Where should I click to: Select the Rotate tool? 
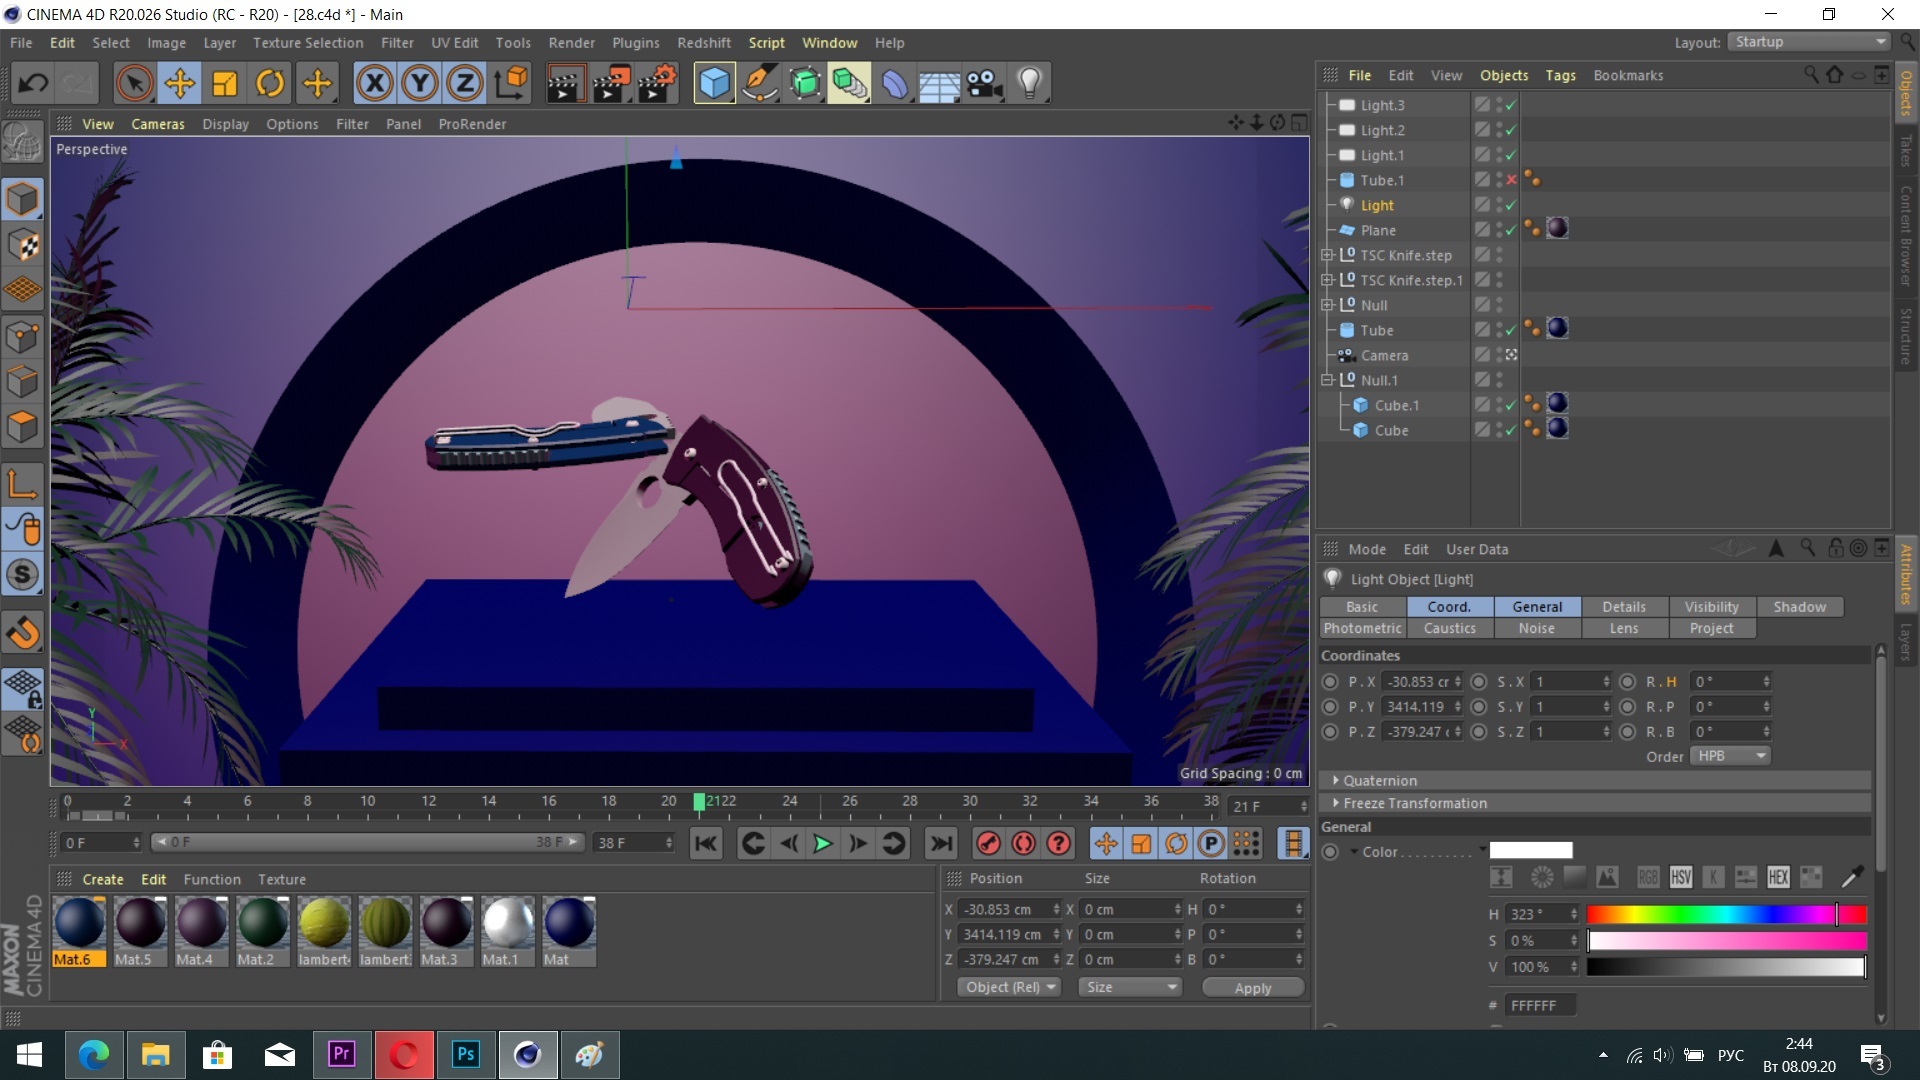click(270, 84)
